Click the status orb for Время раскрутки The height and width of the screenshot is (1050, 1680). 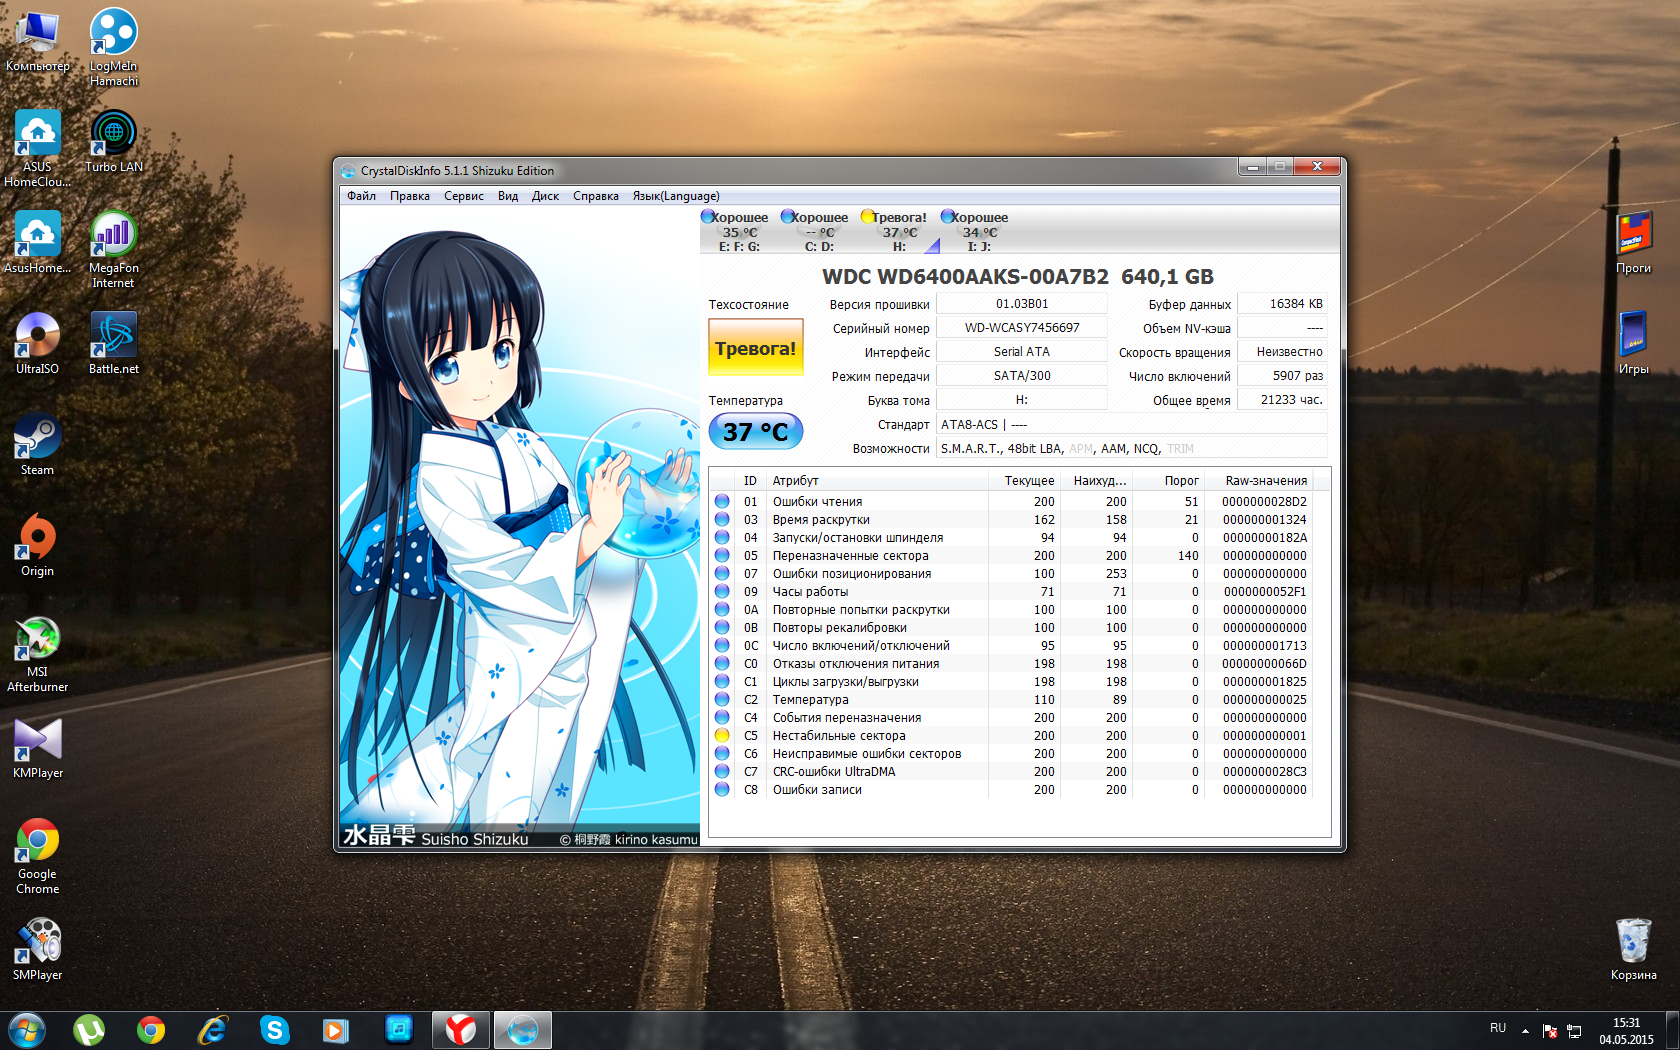click(722, 519)
